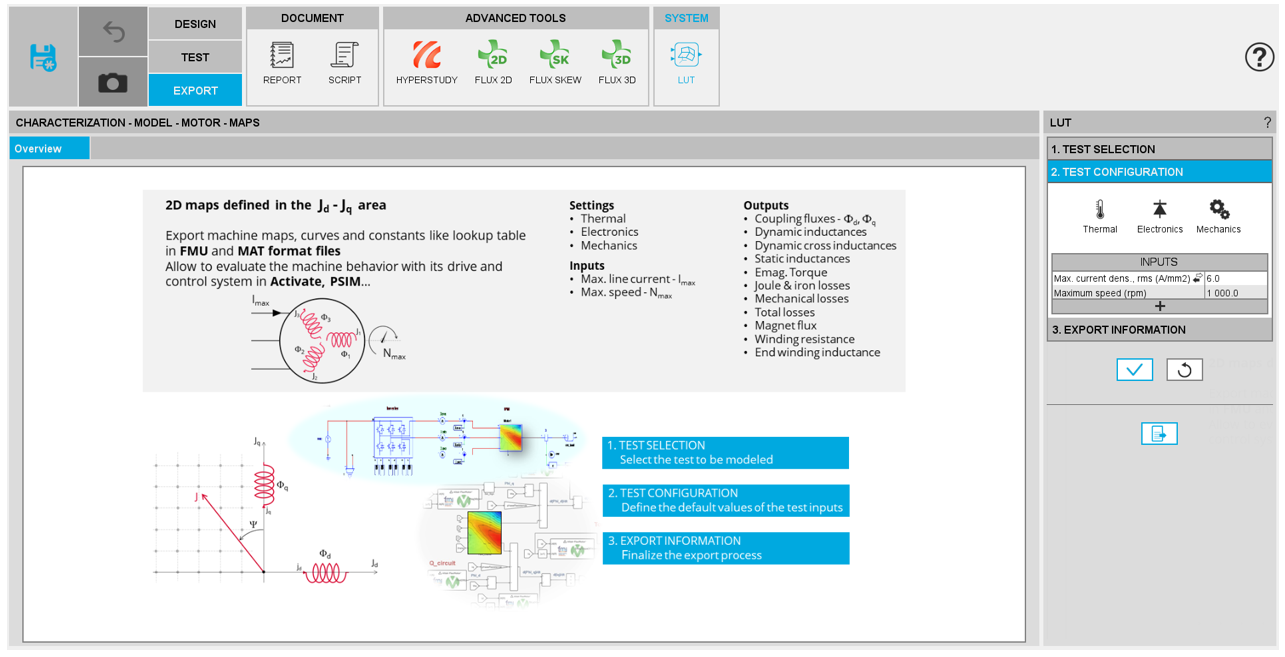The height and width of the screenshot is (657, 1285).
Task: Click the LUT panel title text
Action: coord(1061,123)
